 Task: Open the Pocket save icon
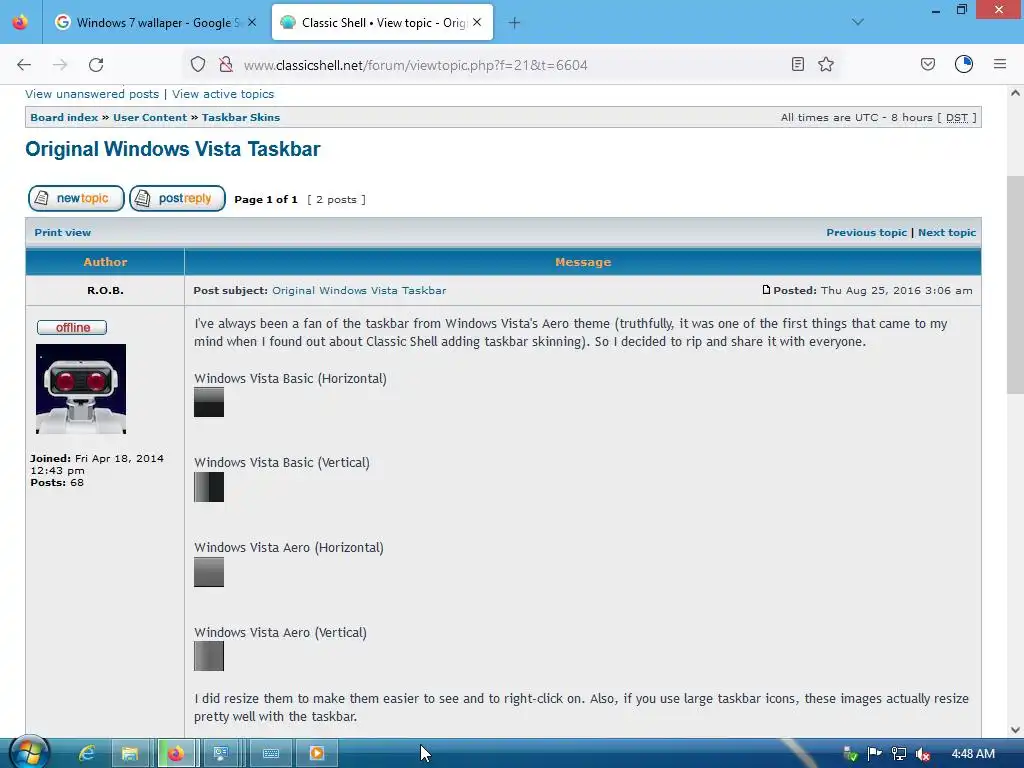click(x=928, y=64)
